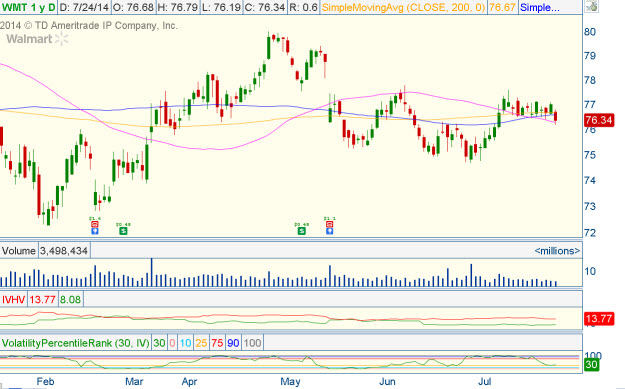This screenshot has height=389, width=625.
Task: Click the 79 price axis label
Action: pyautogui.click(x=590, y=56)
